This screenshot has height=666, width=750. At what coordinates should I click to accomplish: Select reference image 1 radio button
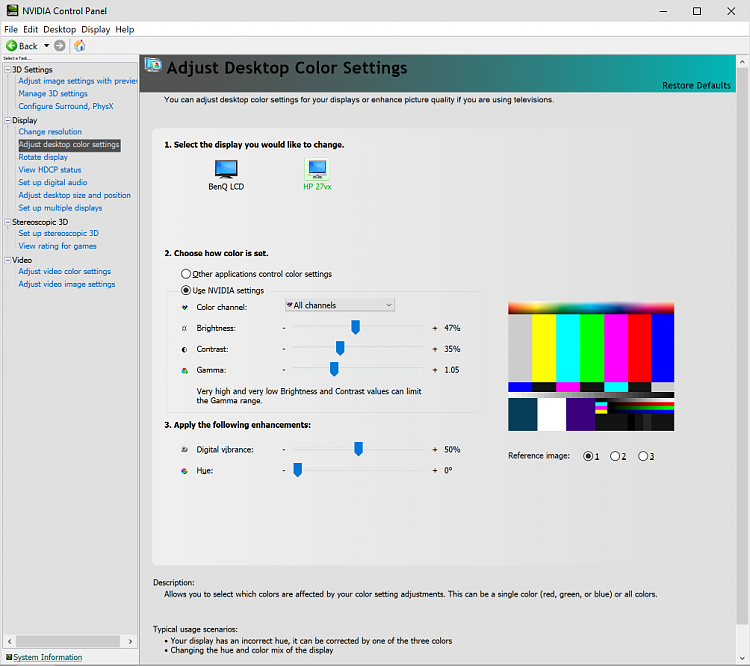(x=588, y=456)
